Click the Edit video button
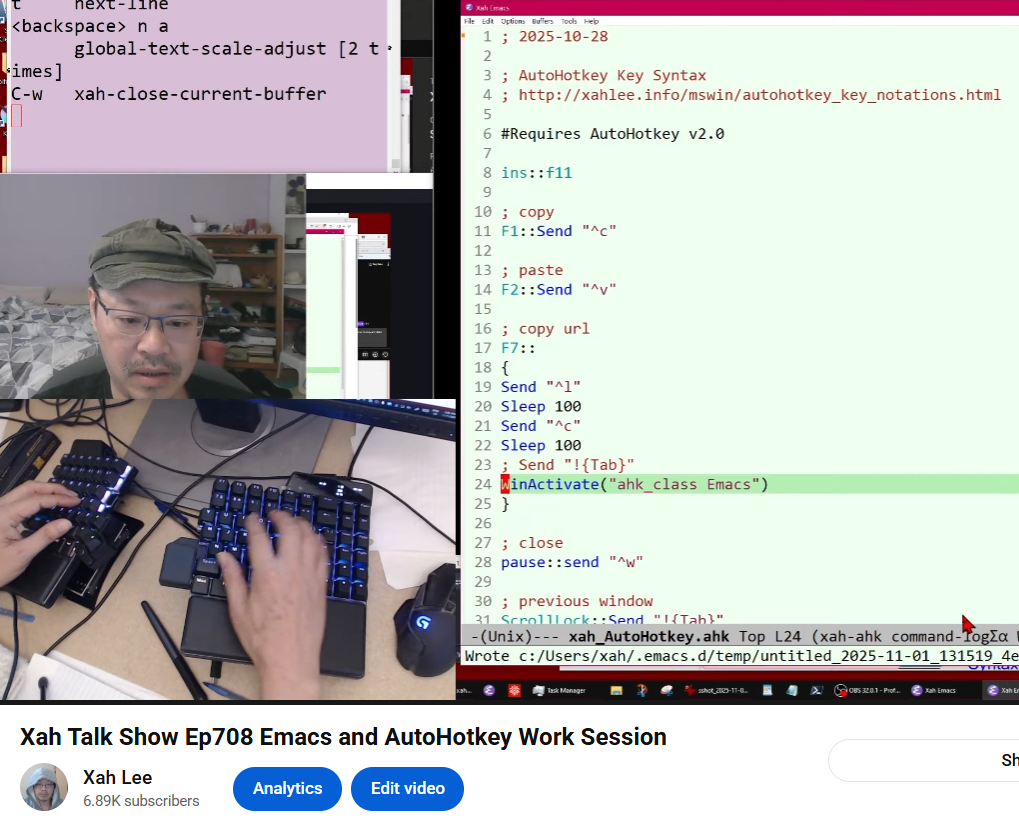Image resolution: width=1019 pixels, height=823 pixels. (407, 788)
